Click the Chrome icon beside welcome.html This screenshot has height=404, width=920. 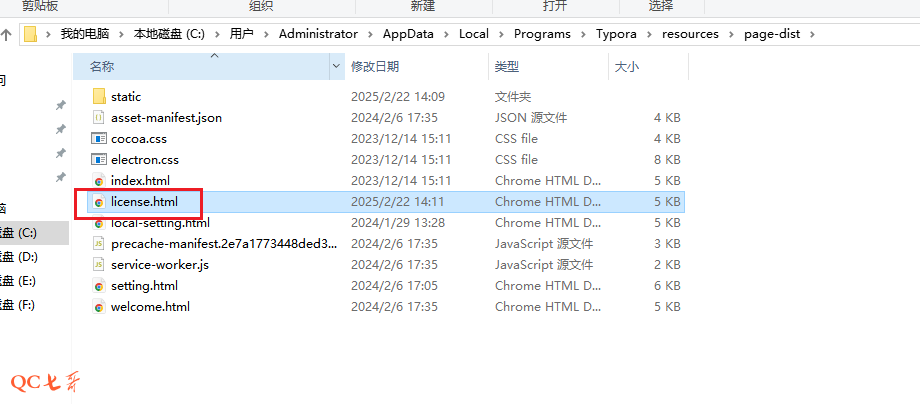pos(99,307)
